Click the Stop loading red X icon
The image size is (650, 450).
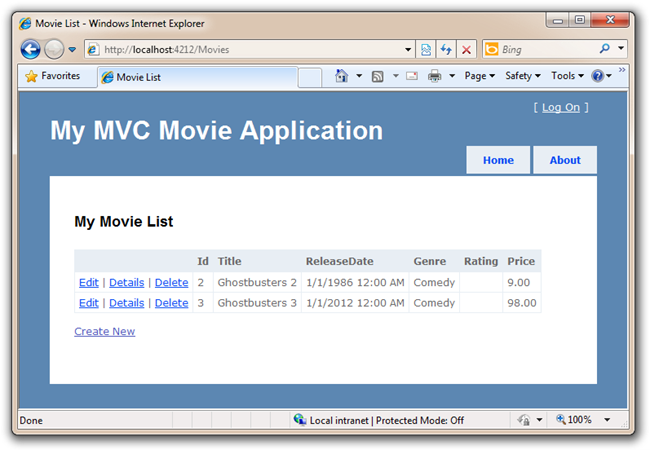coord(466,49)
